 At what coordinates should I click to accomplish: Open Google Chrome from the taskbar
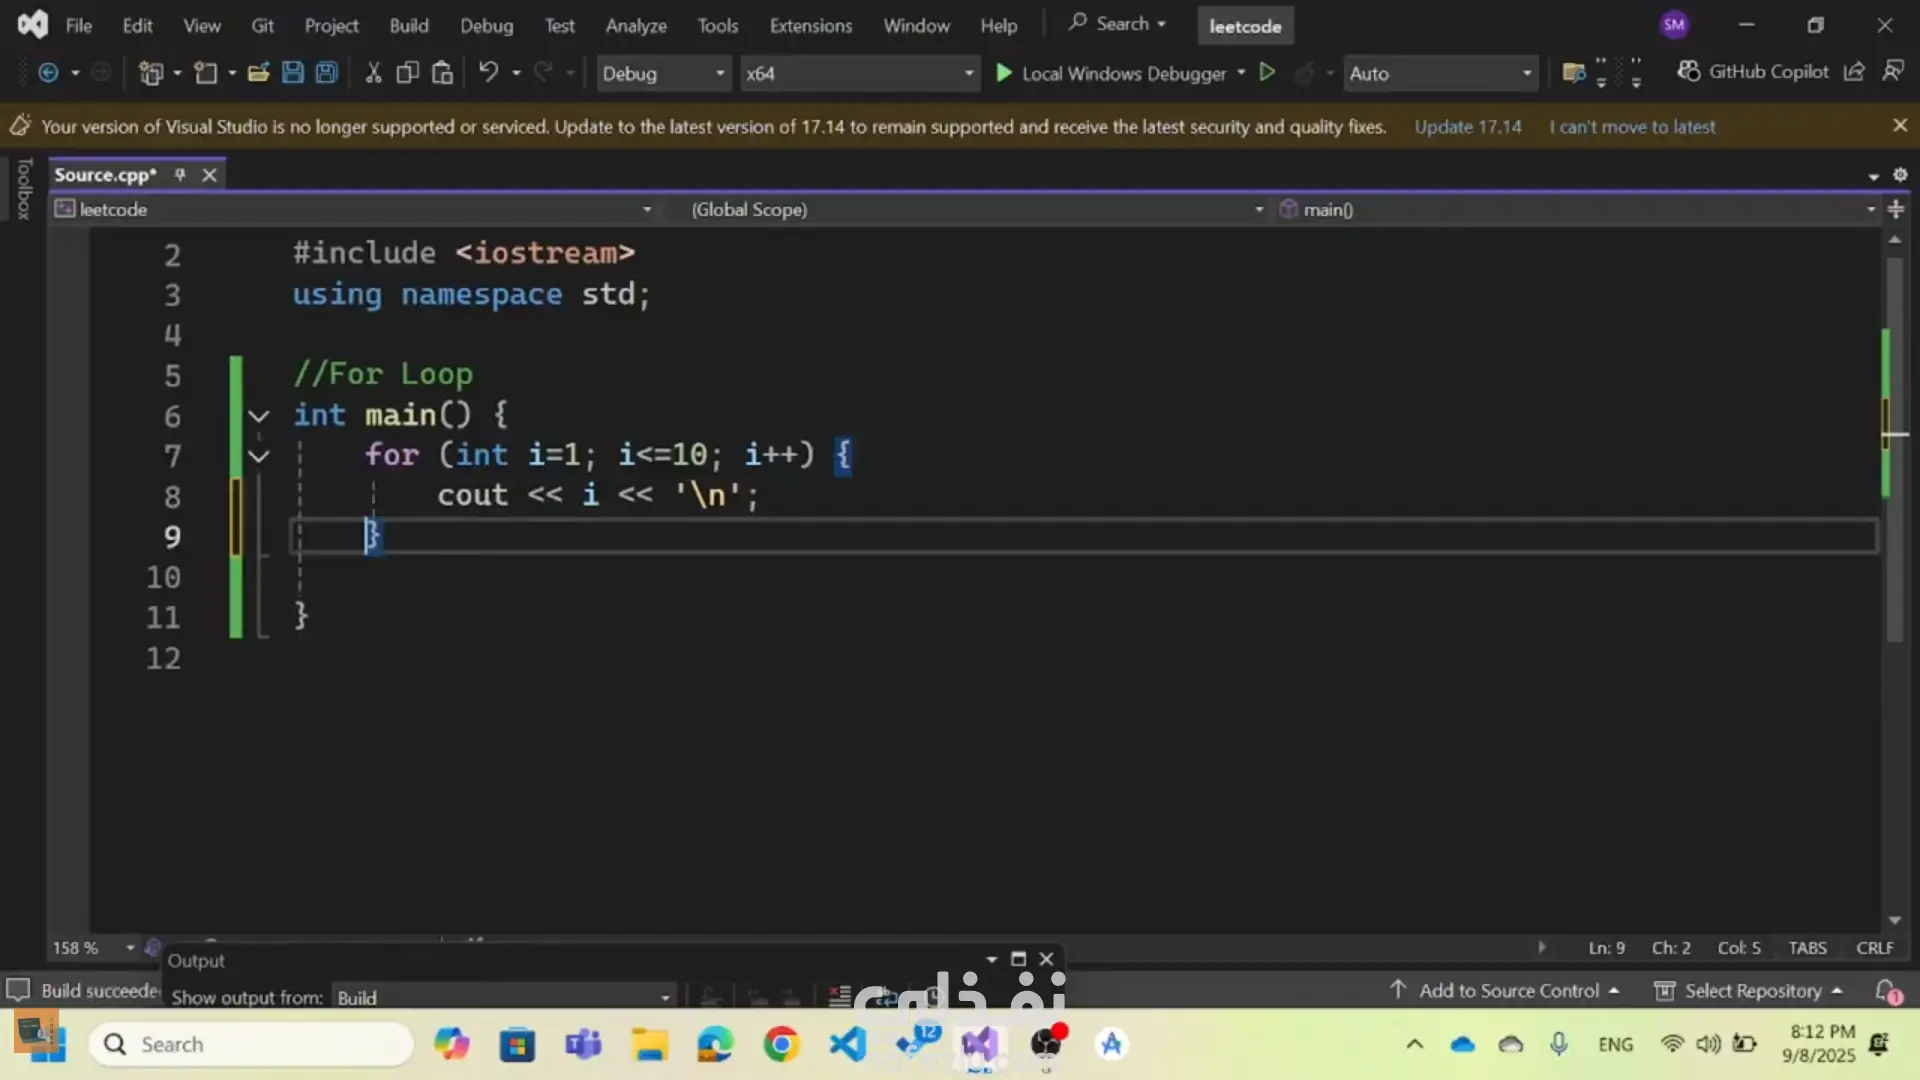tap(781, 1045)
